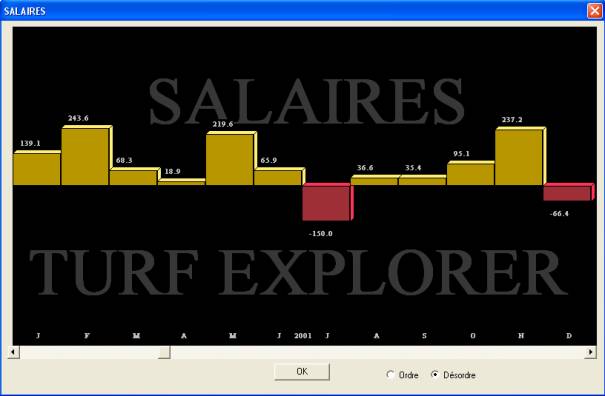Click the red -150.0 July bar

click(328, 202)
